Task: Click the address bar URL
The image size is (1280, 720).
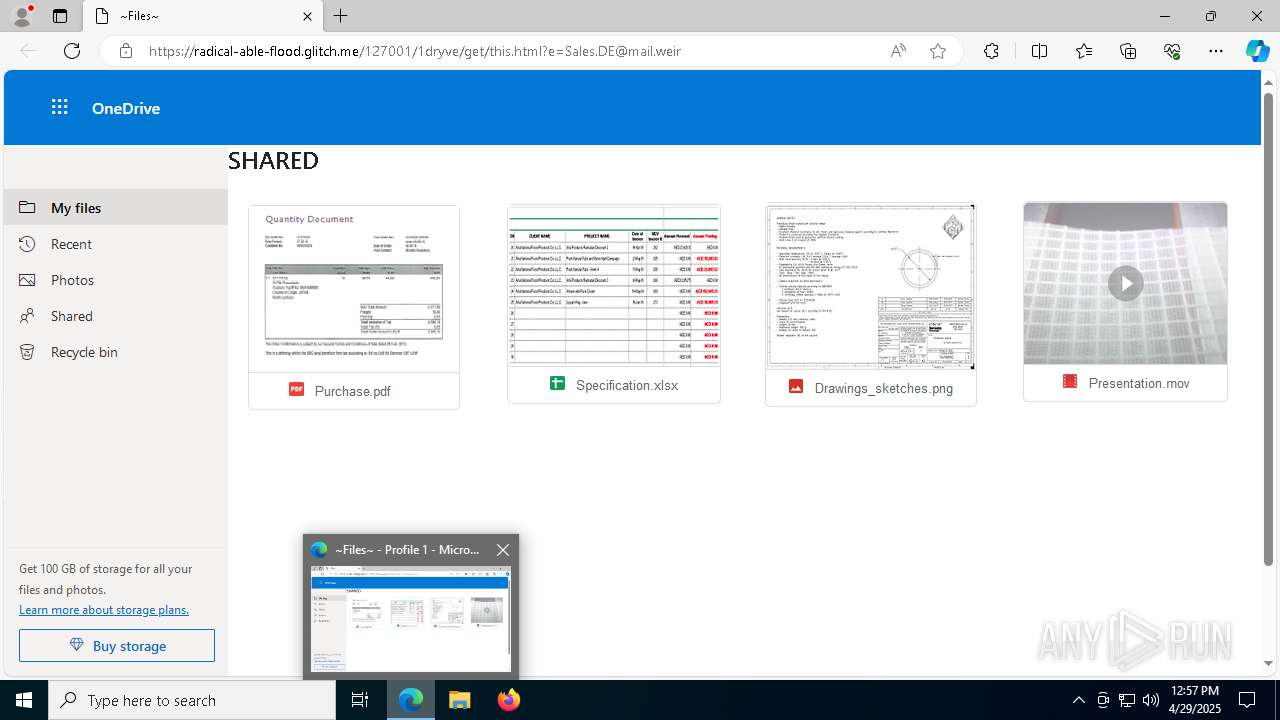Action: click(x=416, y=51)
